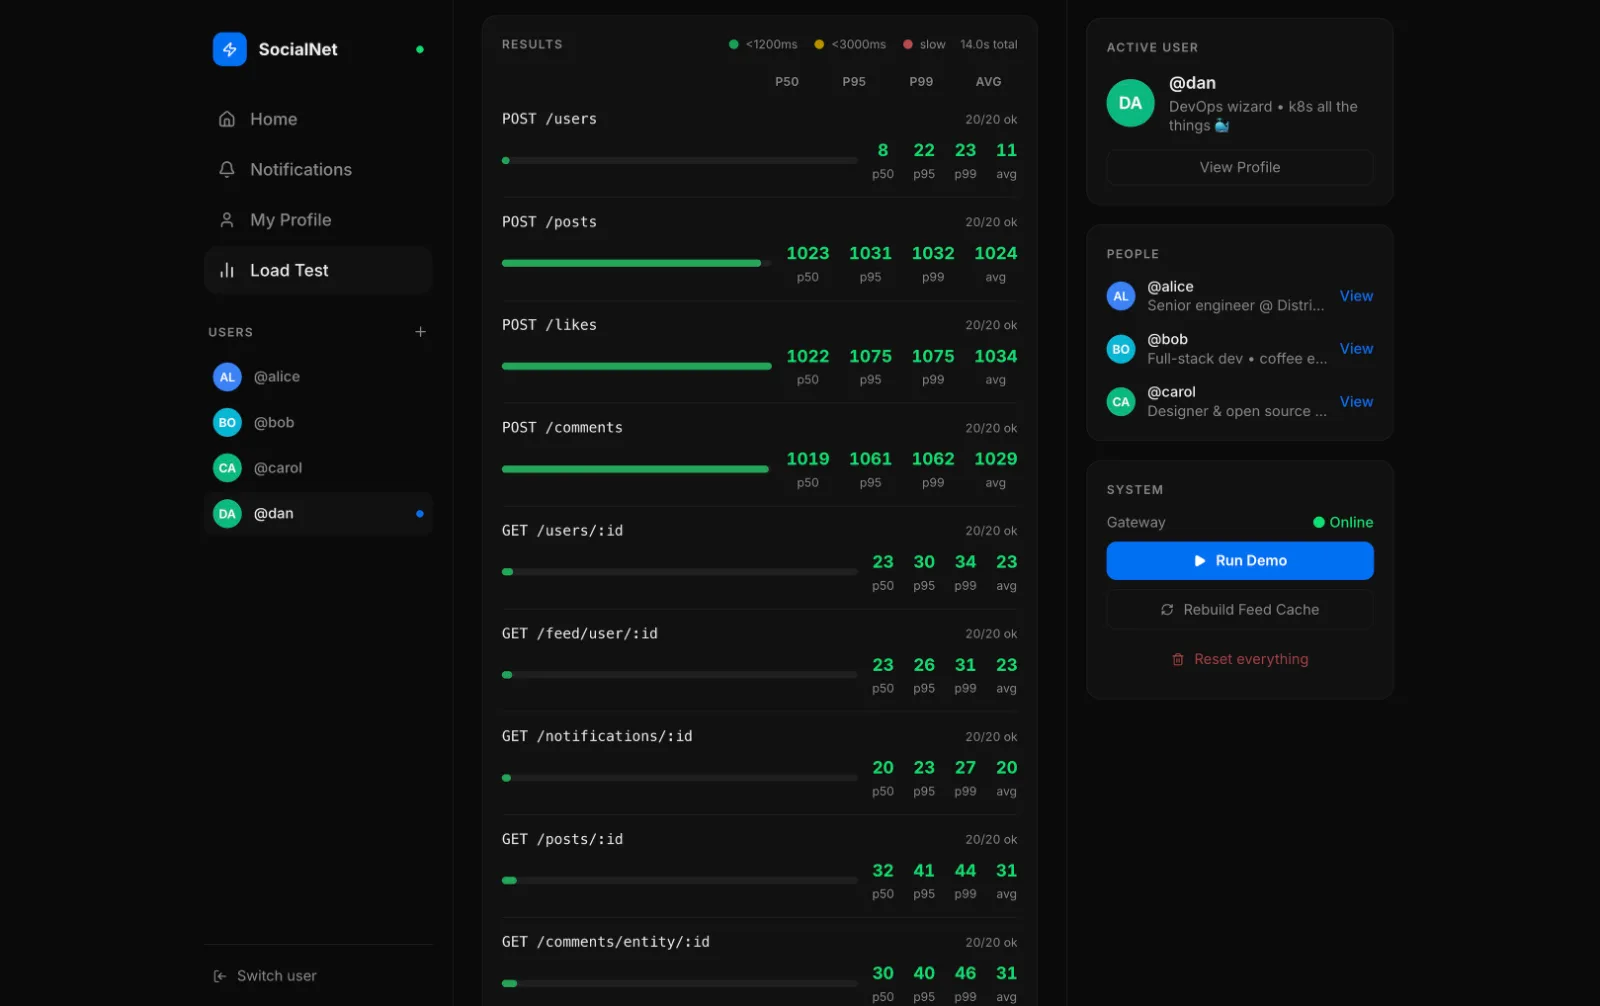Select @alice in the Users list

coord(318,377)
